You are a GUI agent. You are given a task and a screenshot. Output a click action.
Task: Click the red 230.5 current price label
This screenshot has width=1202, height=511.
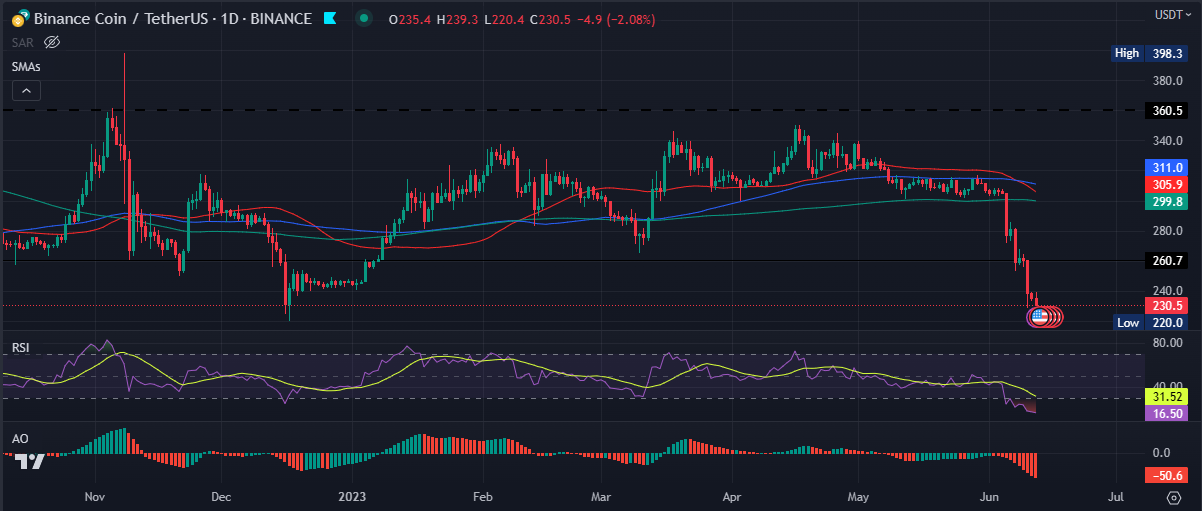1166,306
